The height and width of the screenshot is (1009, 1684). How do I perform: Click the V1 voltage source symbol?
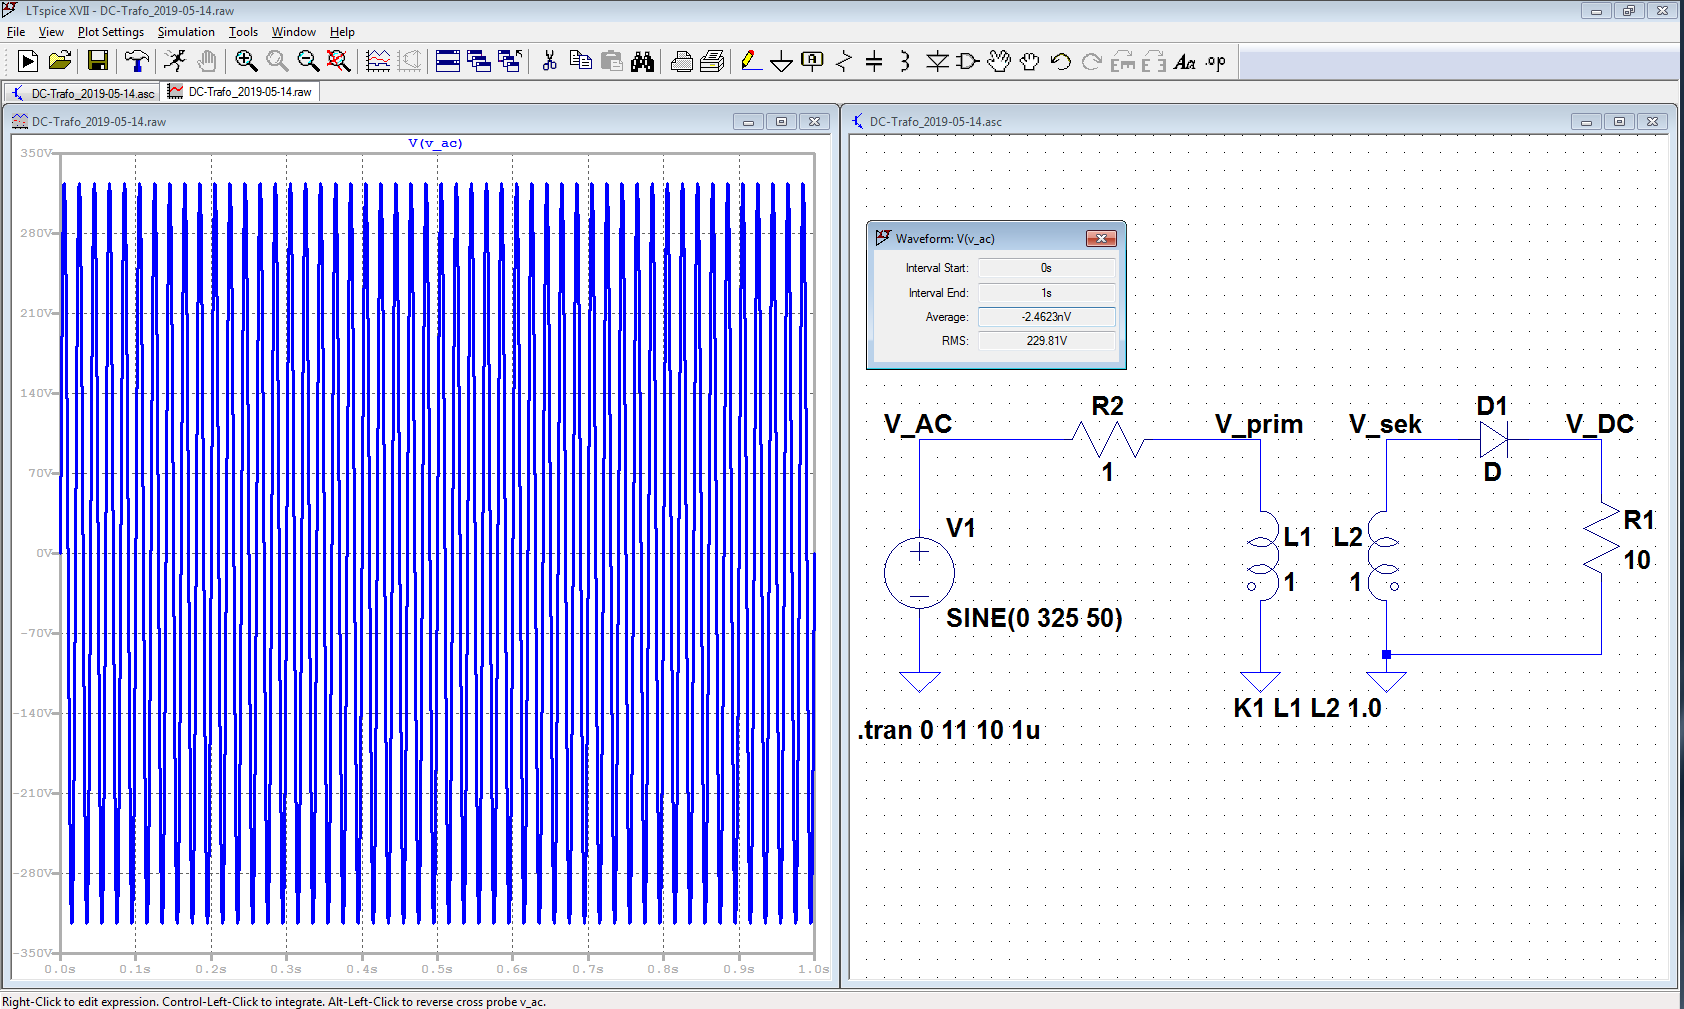(x=920, y=573)
